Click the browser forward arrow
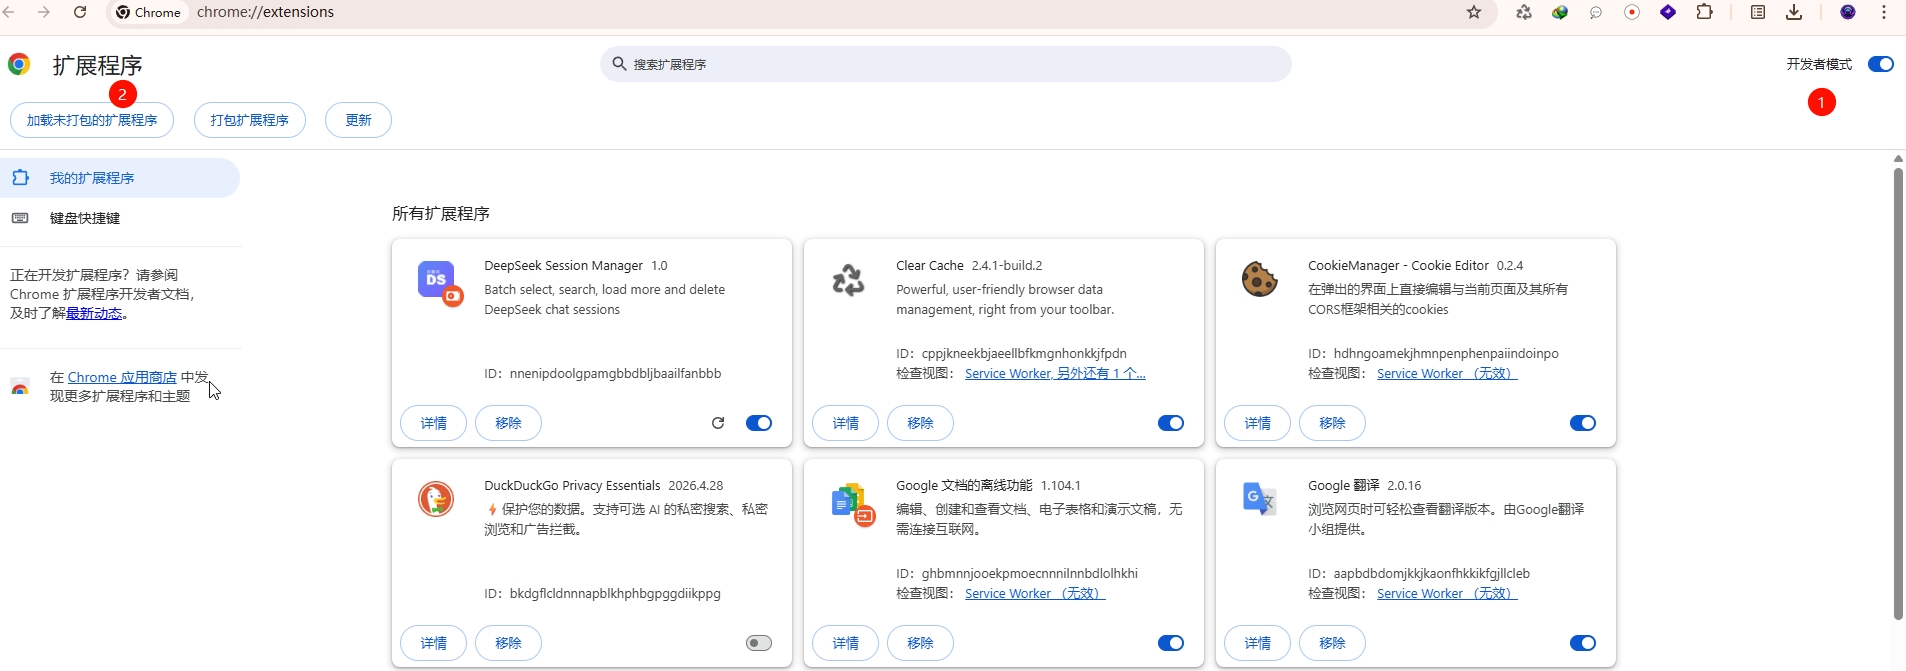This screenshot has width=1906, height=671. pos(43,12)
